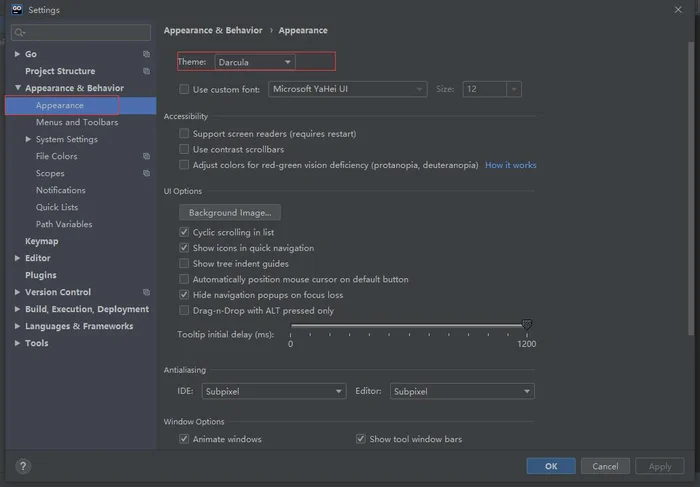700x487 pixels.
Task: Select Scopes in the settings tree
Action: pyautogui.click(x=50, y=173)
